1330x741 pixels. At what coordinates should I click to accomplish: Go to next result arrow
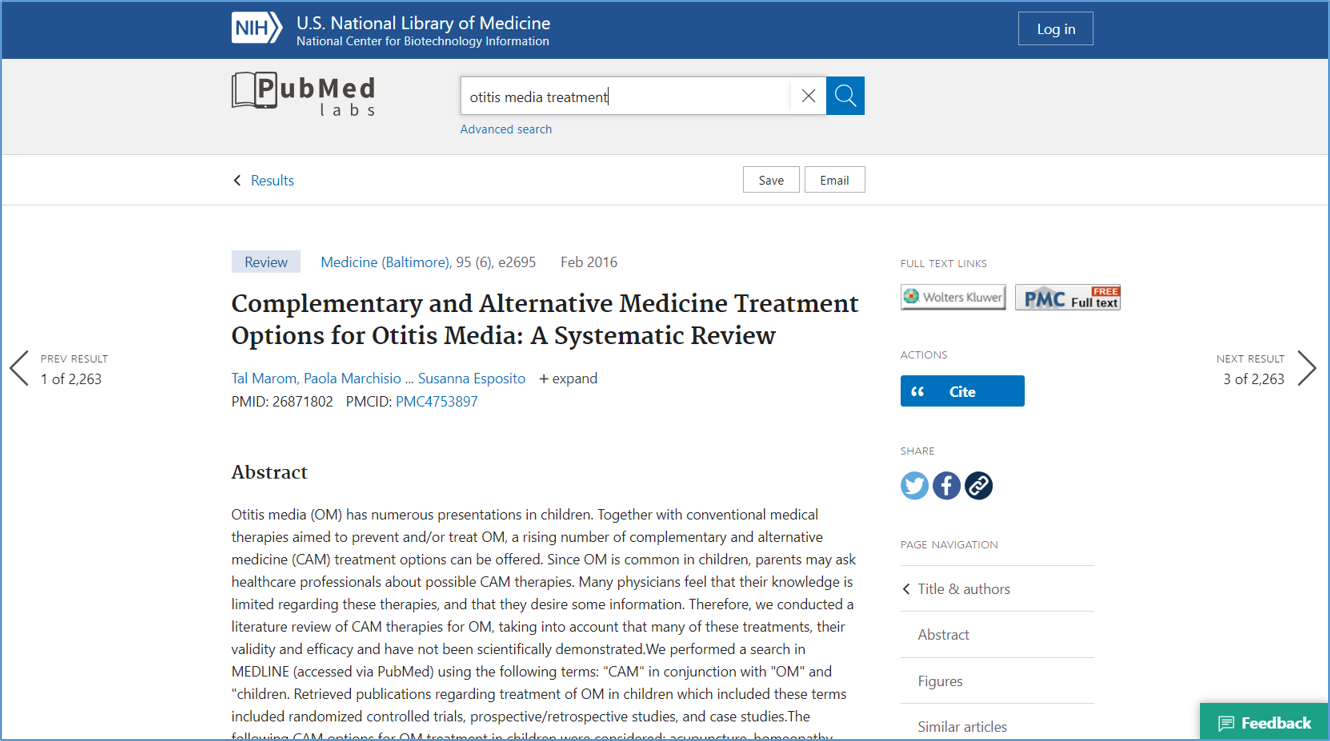[1307, 368]
